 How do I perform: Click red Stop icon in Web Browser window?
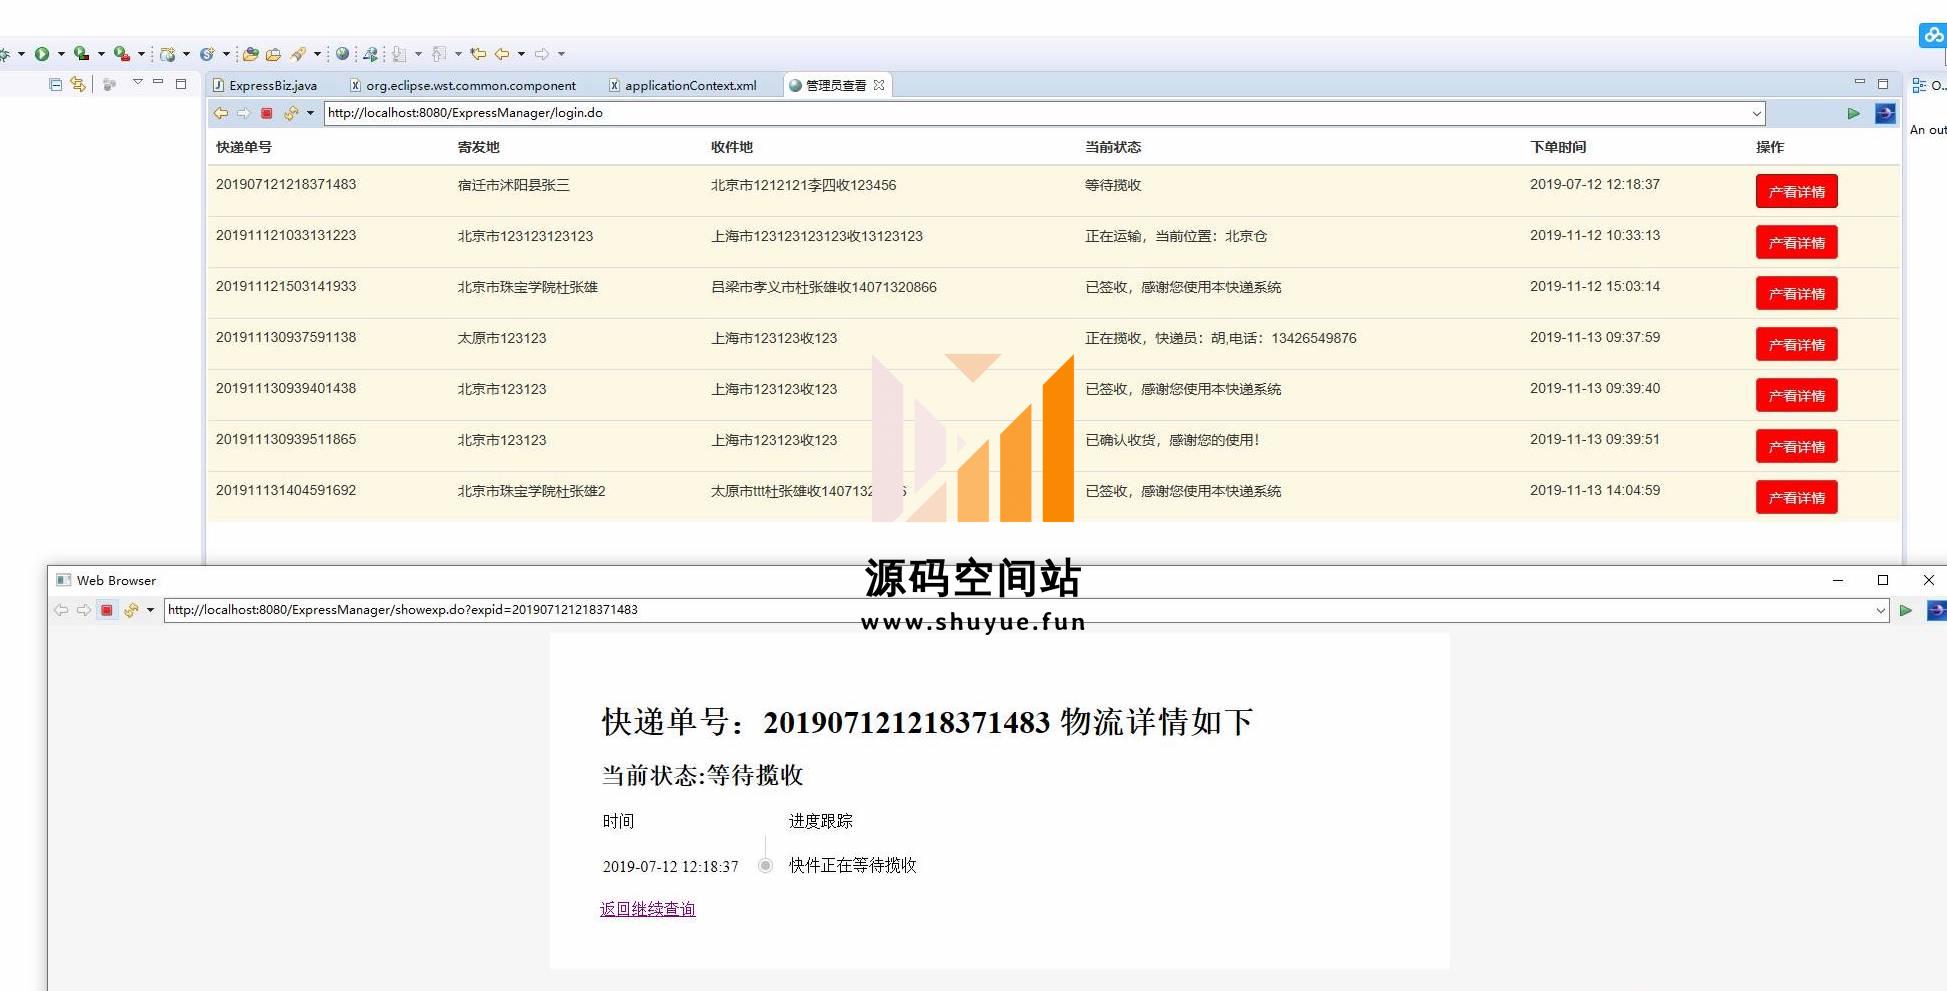click(x=107, y=610)
